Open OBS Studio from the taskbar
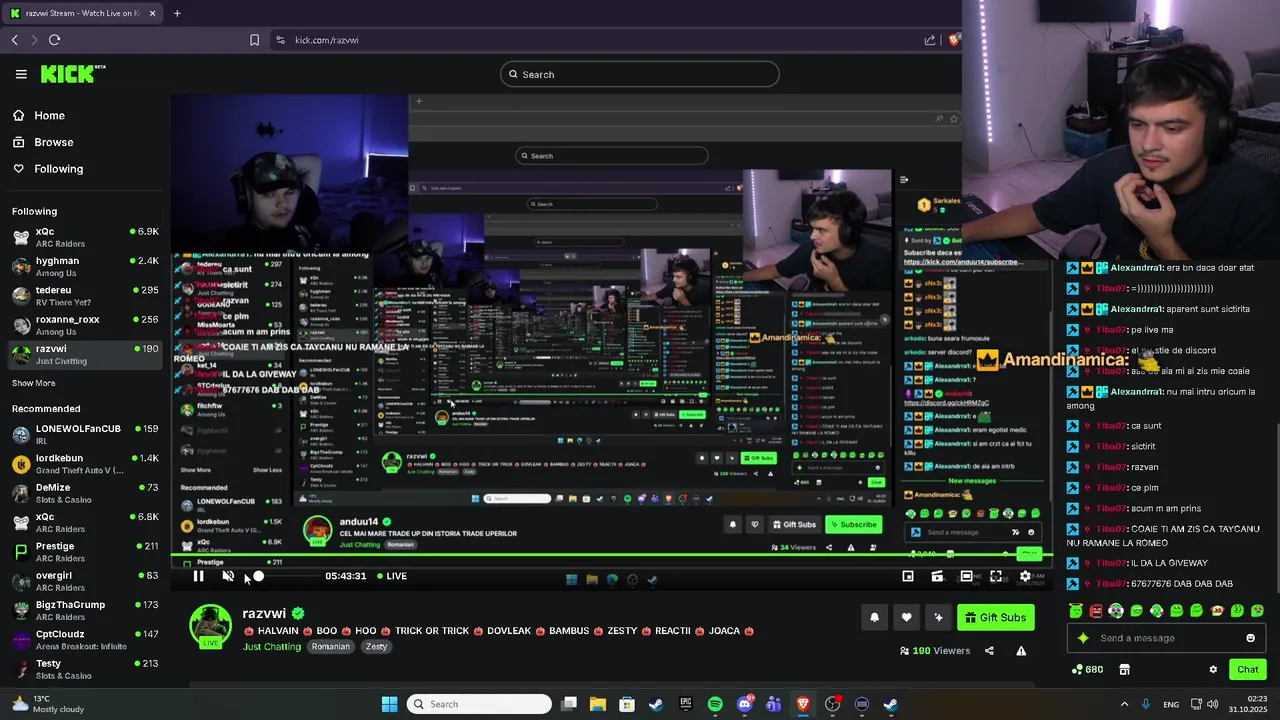The image size is (1280, 720). (x=832, y=704)
